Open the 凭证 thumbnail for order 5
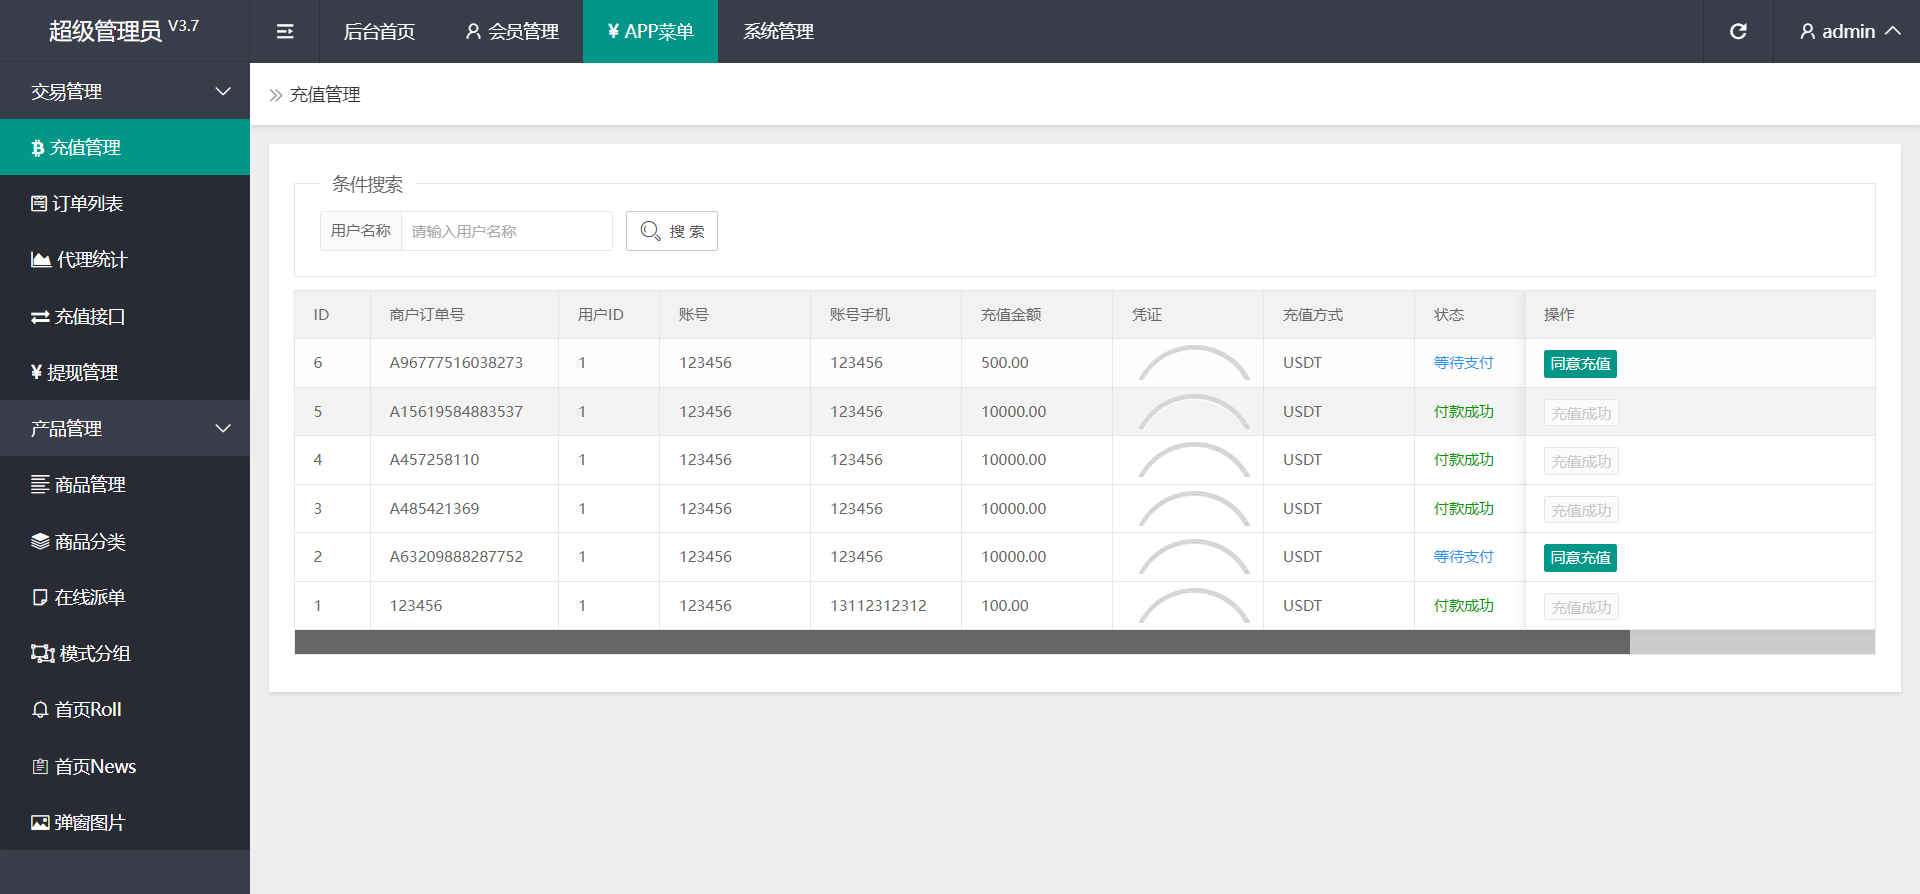Image resolution: width=1920 pixels, height=894 pixels. [x=1193, y=412]
